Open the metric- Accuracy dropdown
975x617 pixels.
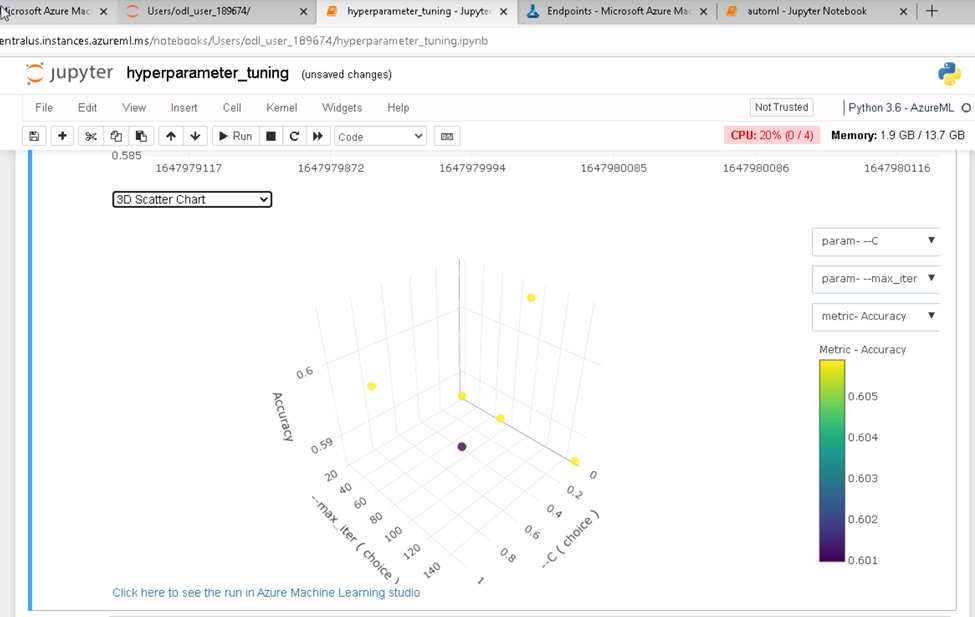click(x=876, y=316)
